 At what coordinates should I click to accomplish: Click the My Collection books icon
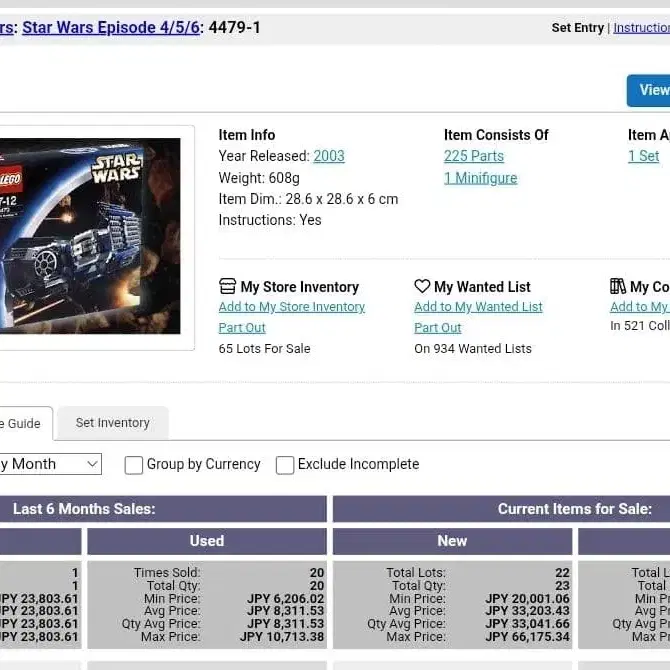[x=618, y=287]
